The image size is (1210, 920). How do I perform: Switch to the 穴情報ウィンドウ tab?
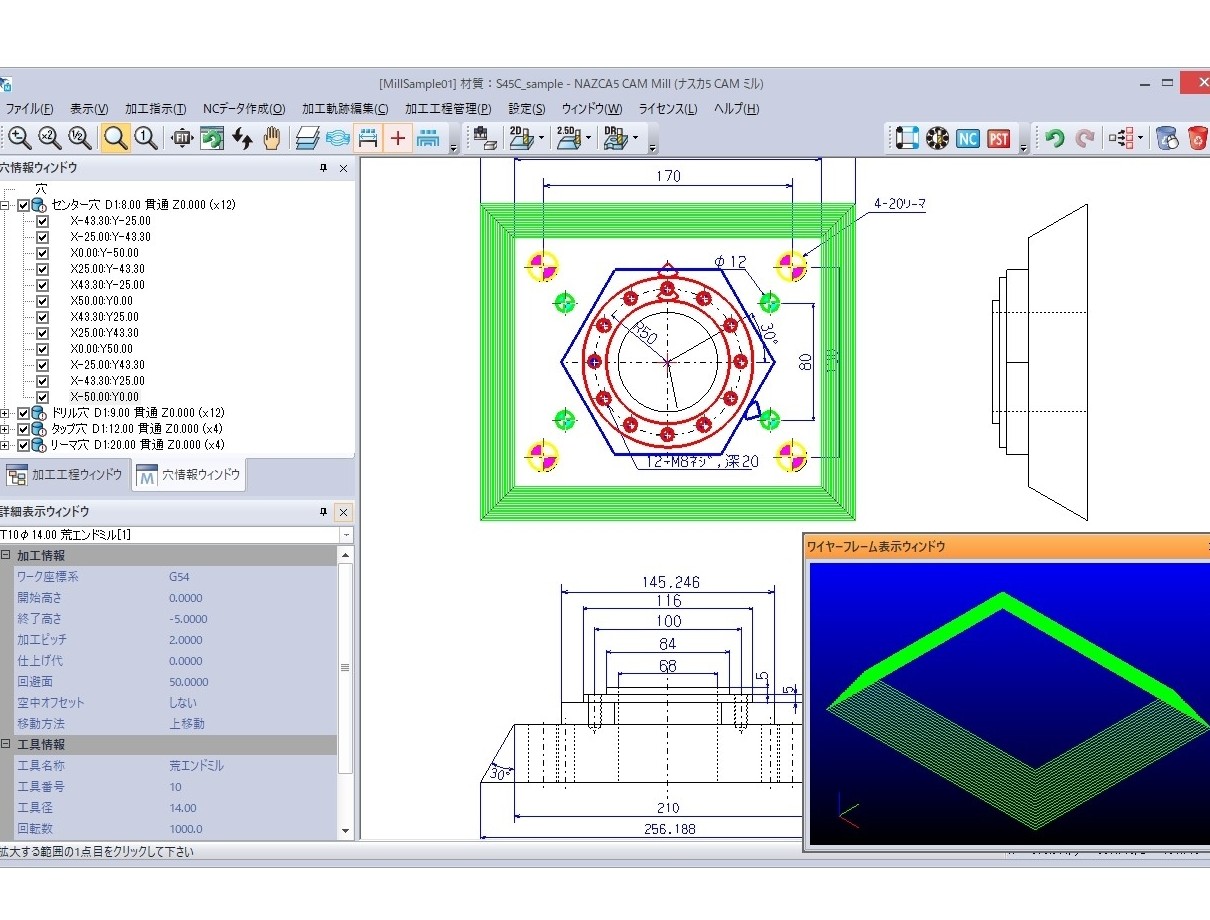point(189,475)
